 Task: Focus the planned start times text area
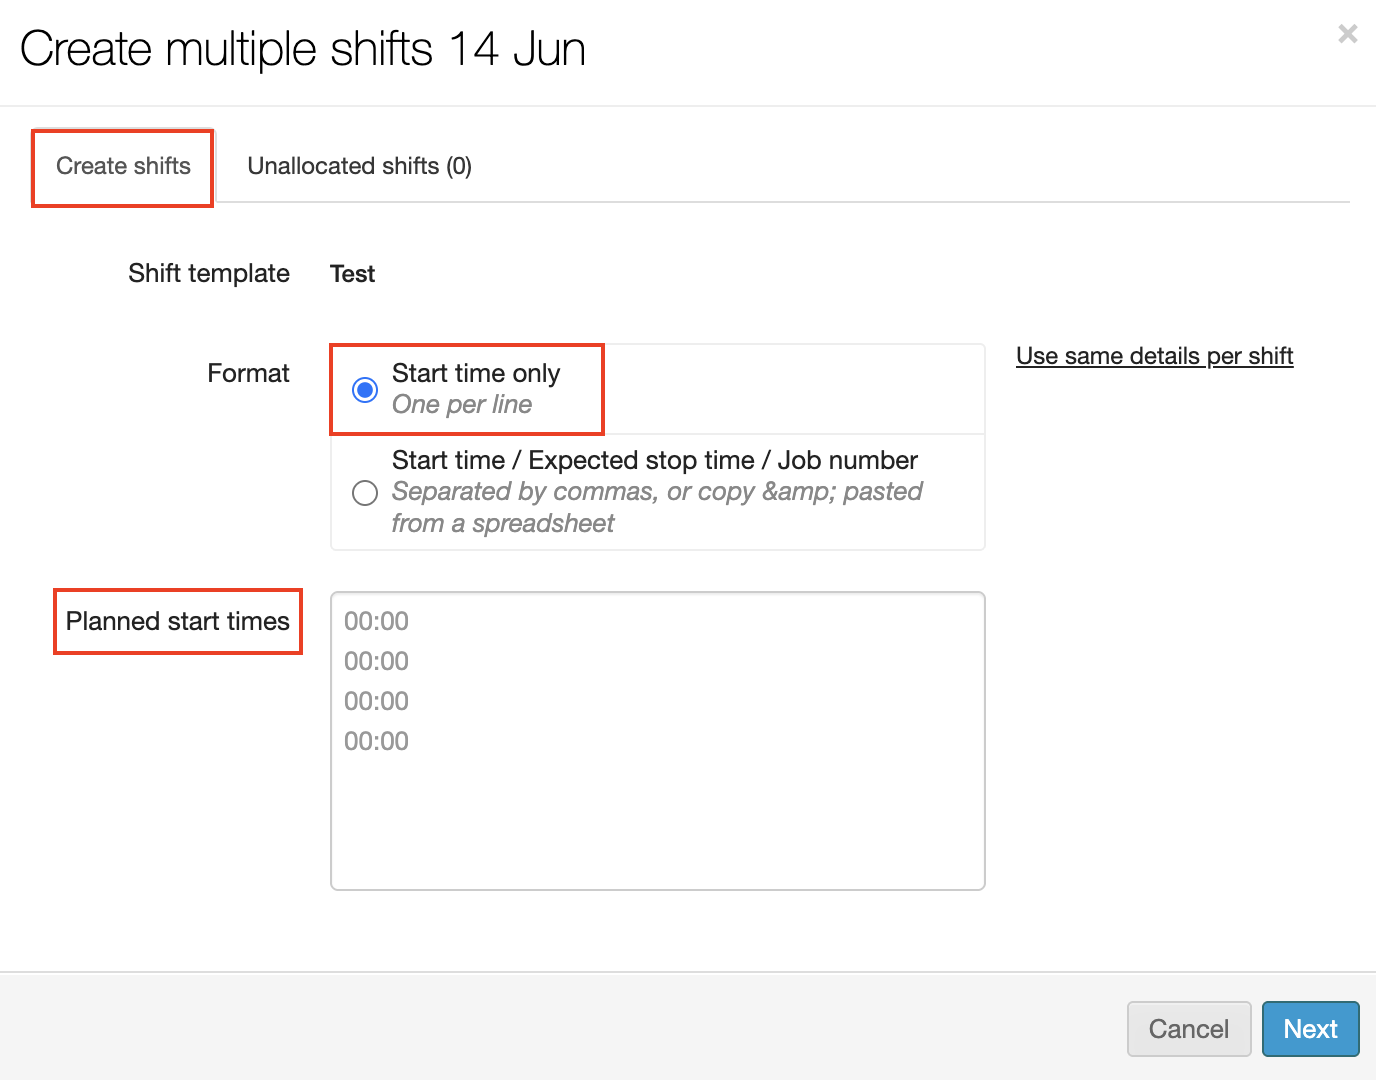tap(657, 800)
